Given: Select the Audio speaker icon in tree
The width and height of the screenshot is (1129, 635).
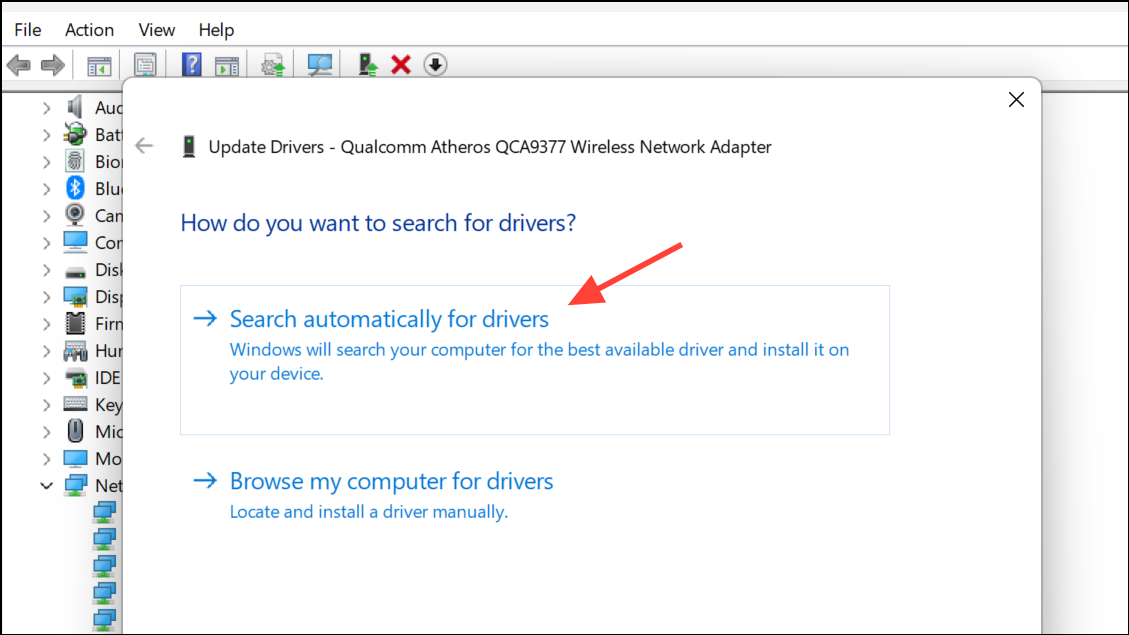Looking at the screenshot, I should 75,107.
